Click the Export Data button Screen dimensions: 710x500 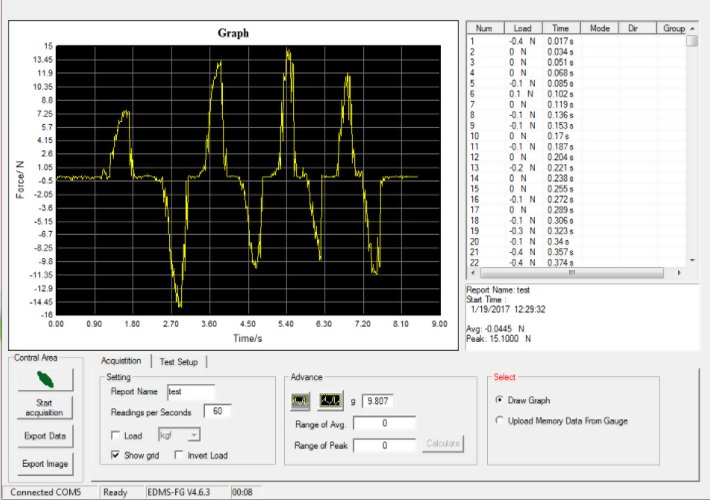point(44,436)
